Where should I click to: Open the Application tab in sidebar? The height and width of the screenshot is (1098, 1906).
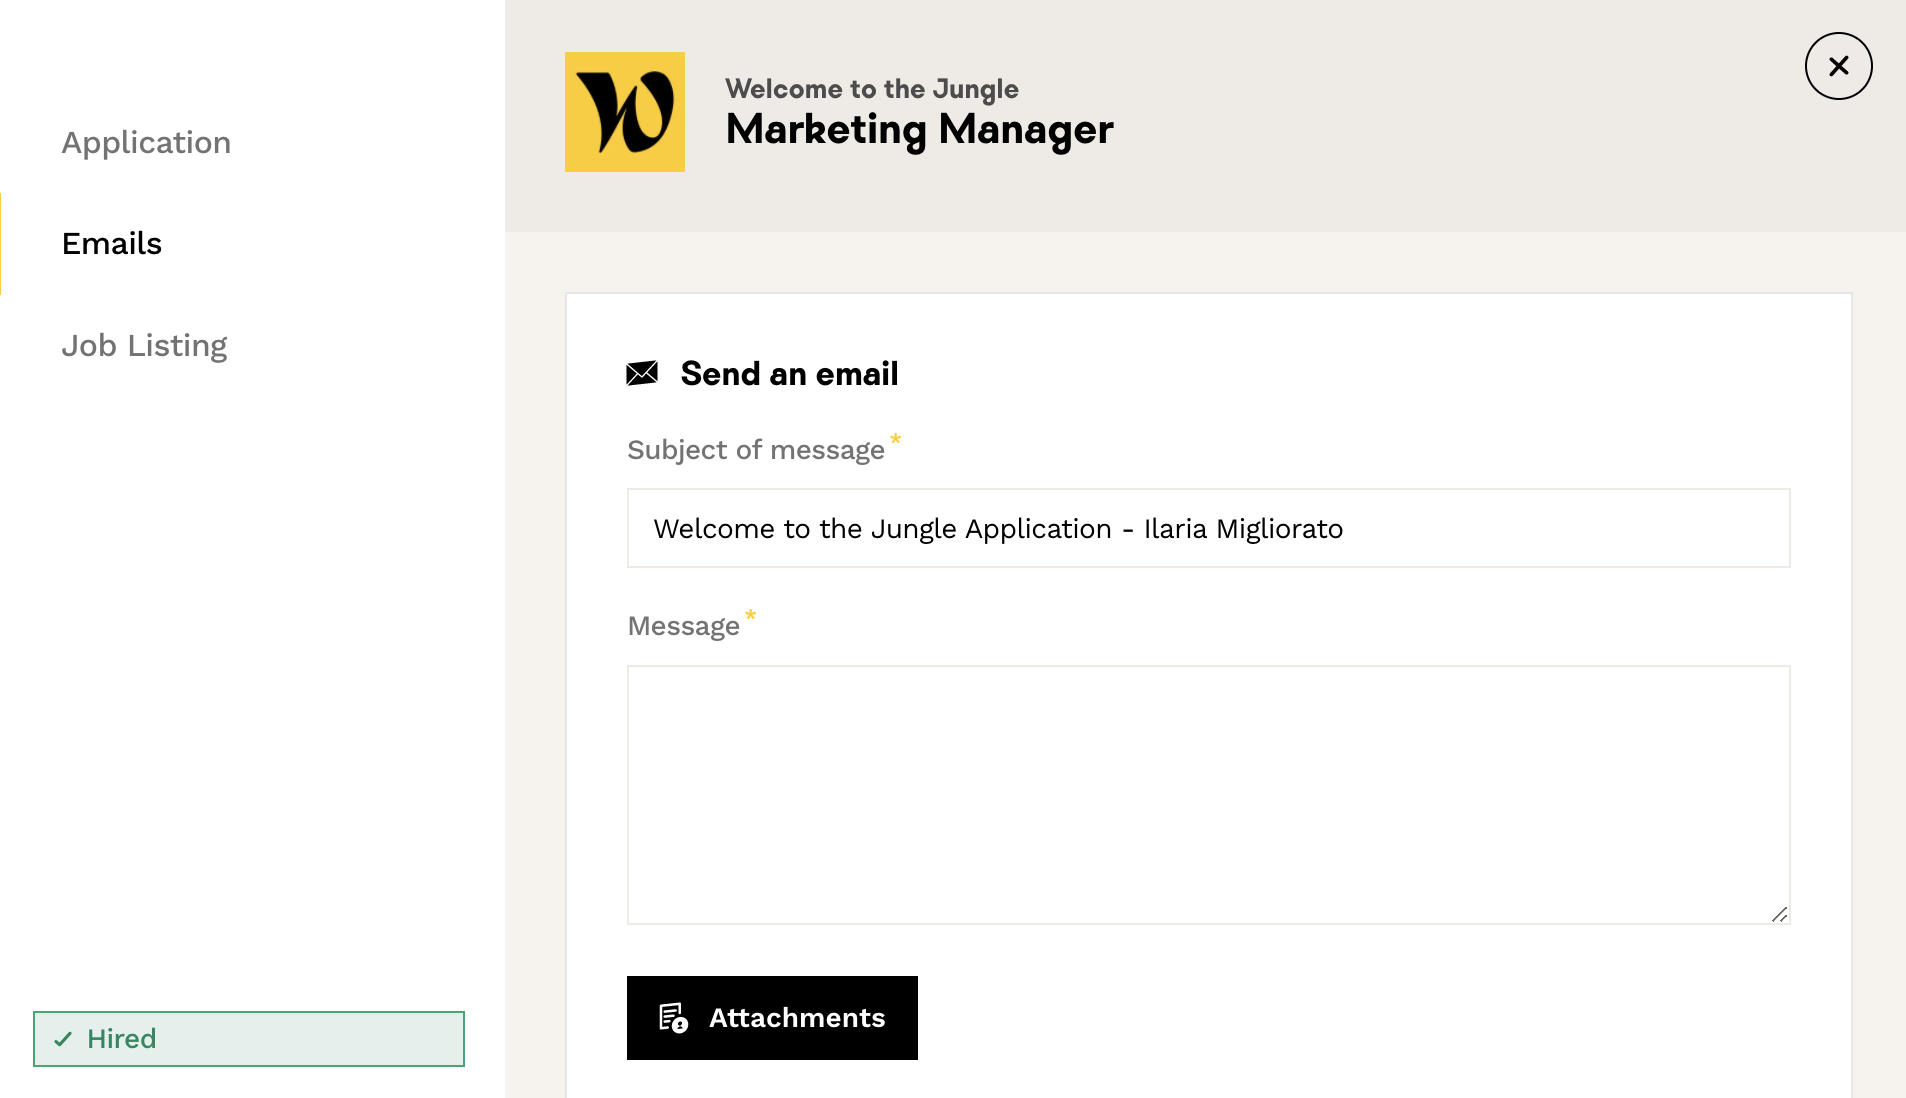click(x=146, y=143)
